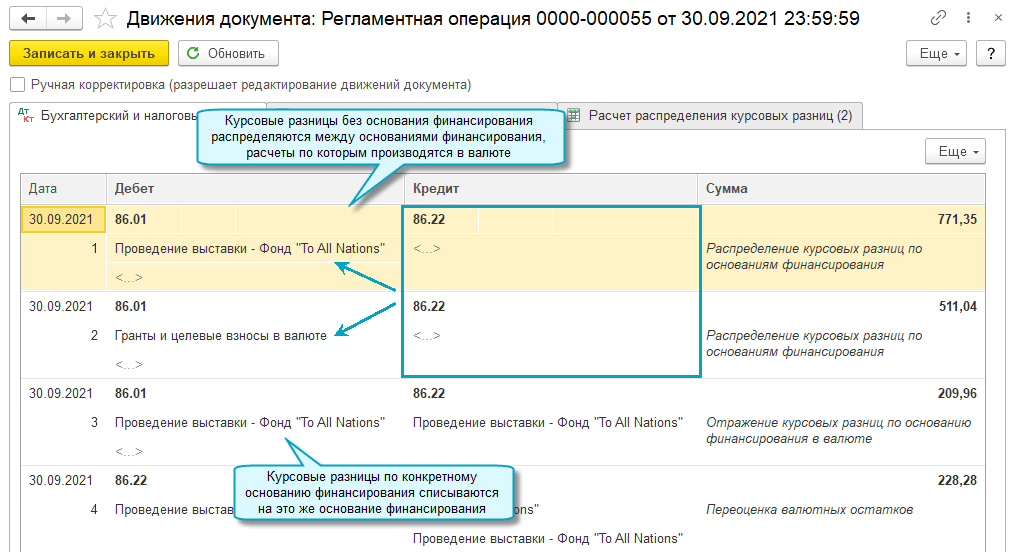Image resolution: width=1024 pixels, height=552 pixels.
Task: Click the Дт/Кт icon on the accounting tab
Action: pyautogui.click(x=26, y=116)
